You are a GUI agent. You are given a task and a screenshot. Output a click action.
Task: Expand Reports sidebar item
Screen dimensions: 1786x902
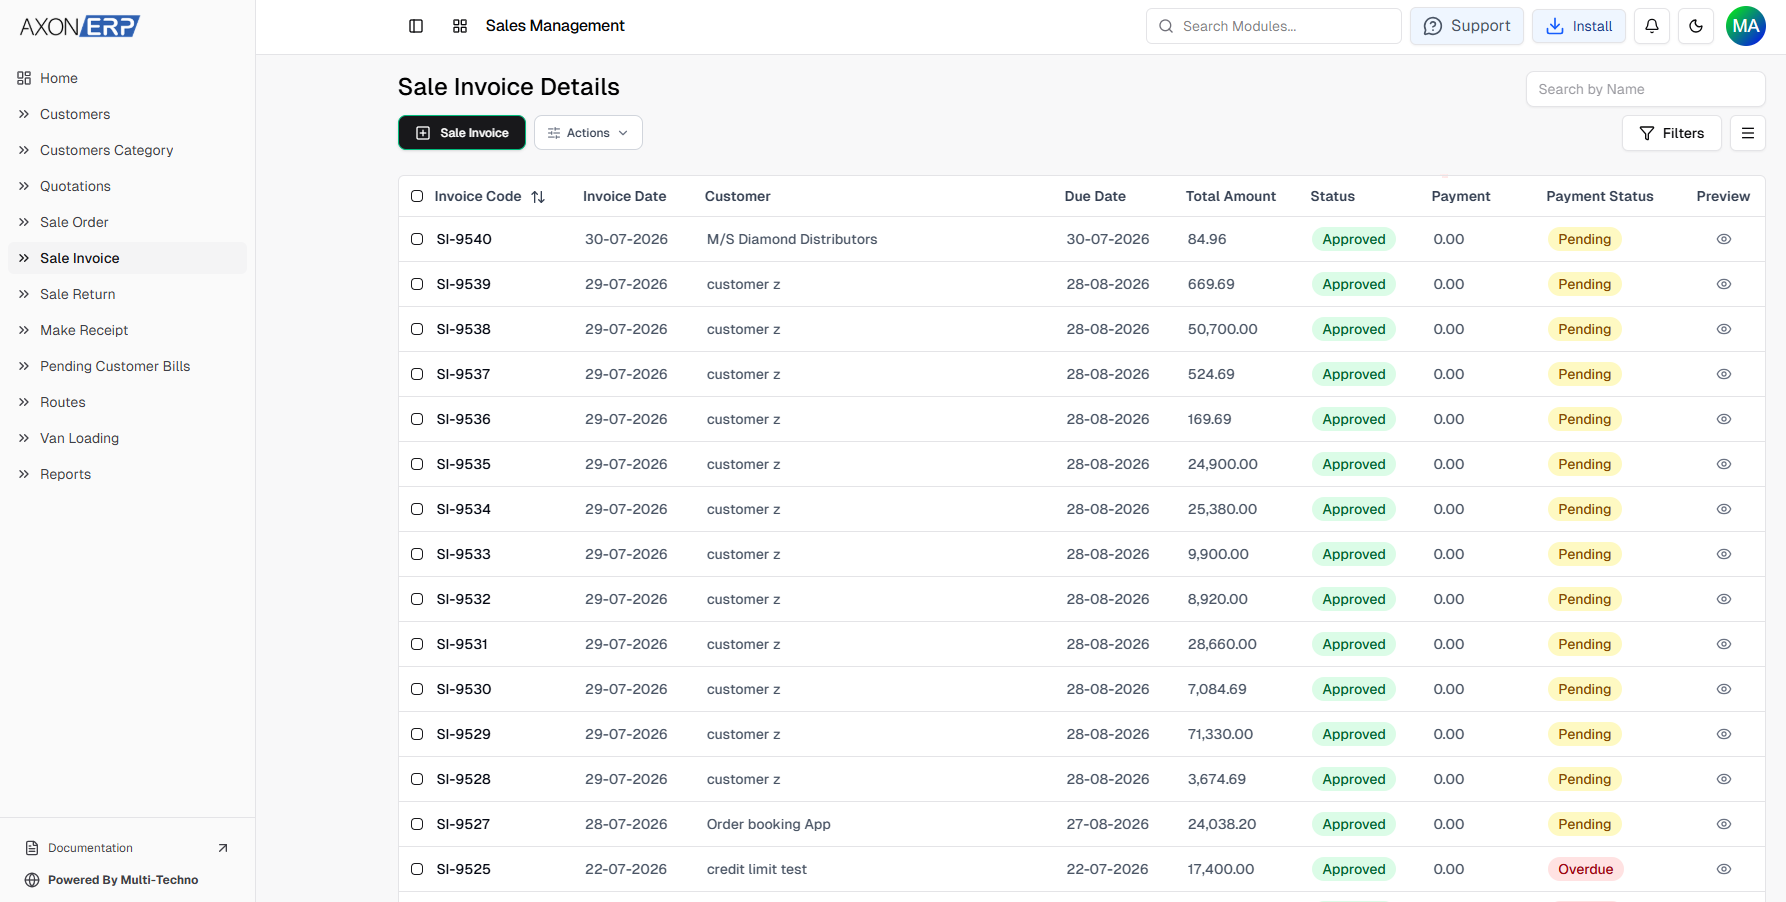pyautogui.click(x=127, y=474)
